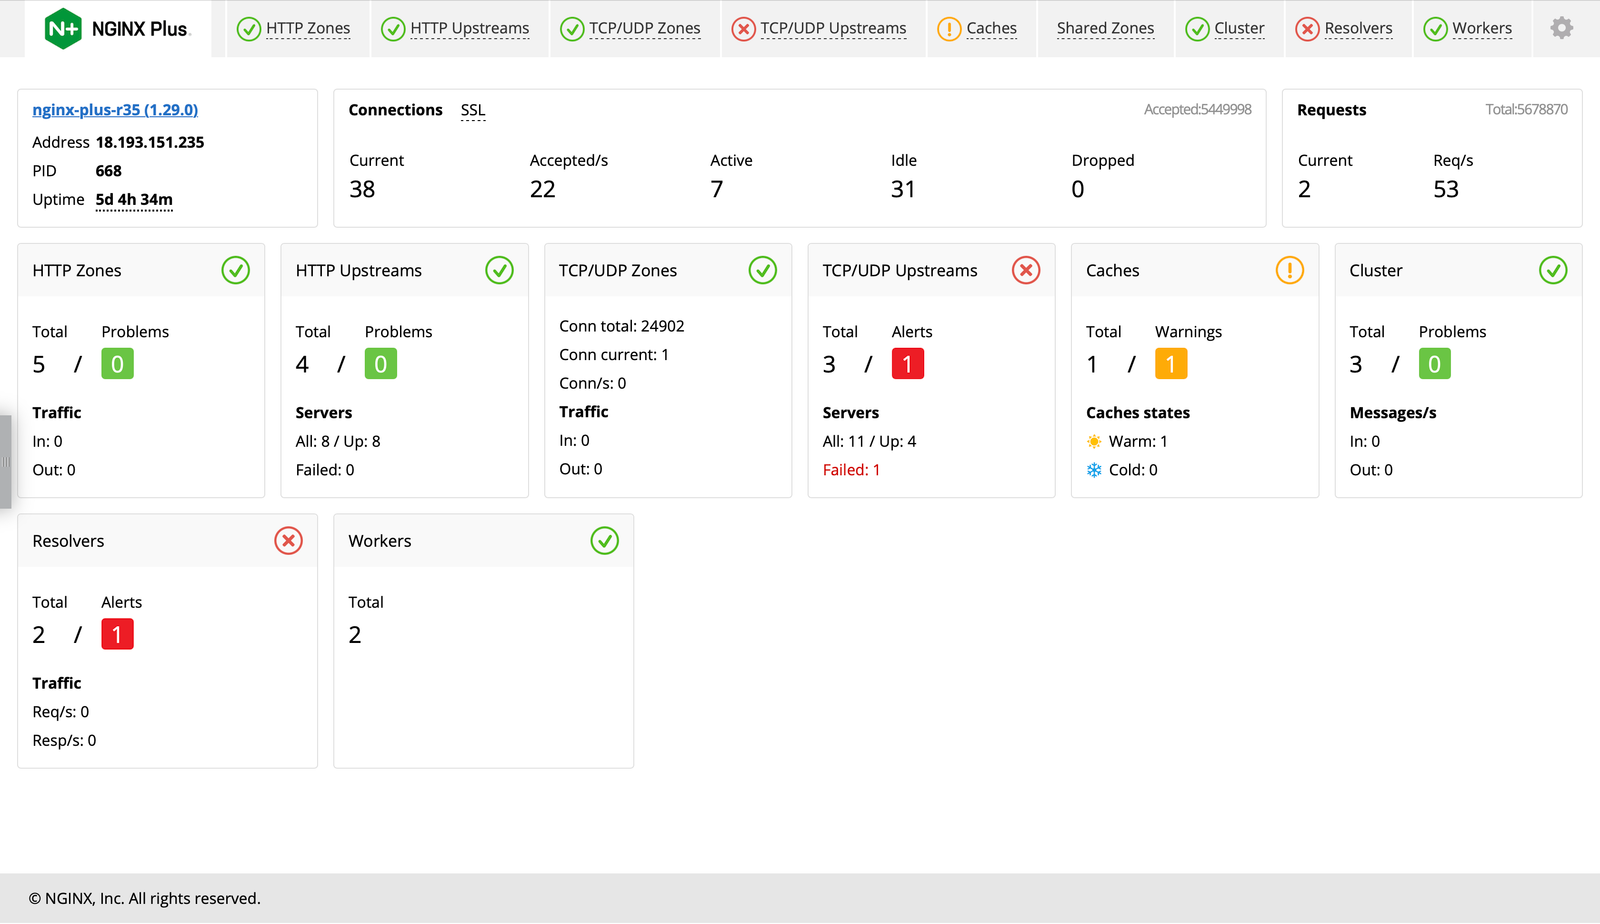Open the TCP/UDP Upstreams card title
This screenshot has width=1600, height=924.
(x=900, y=271)
